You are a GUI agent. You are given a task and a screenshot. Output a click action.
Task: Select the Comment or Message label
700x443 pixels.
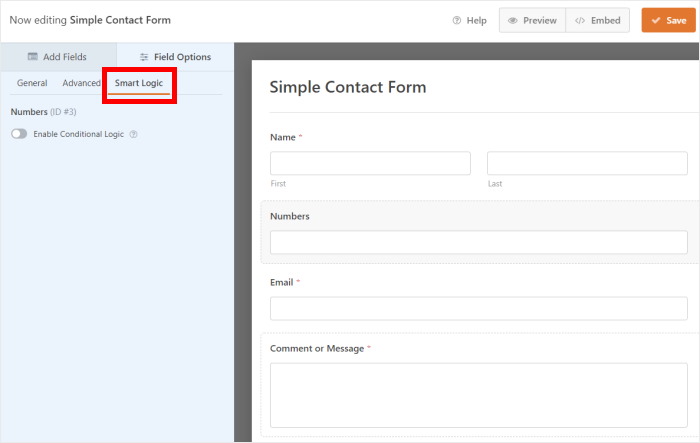coord(317,348)
